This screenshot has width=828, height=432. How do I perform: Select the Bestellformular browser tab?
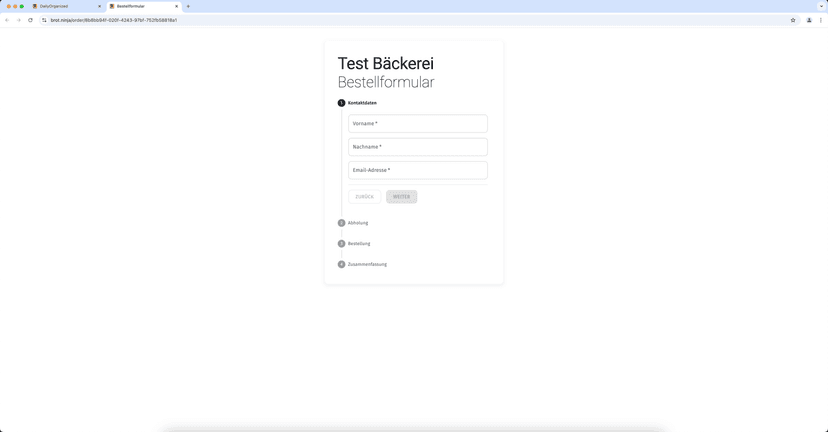(144, 6)
